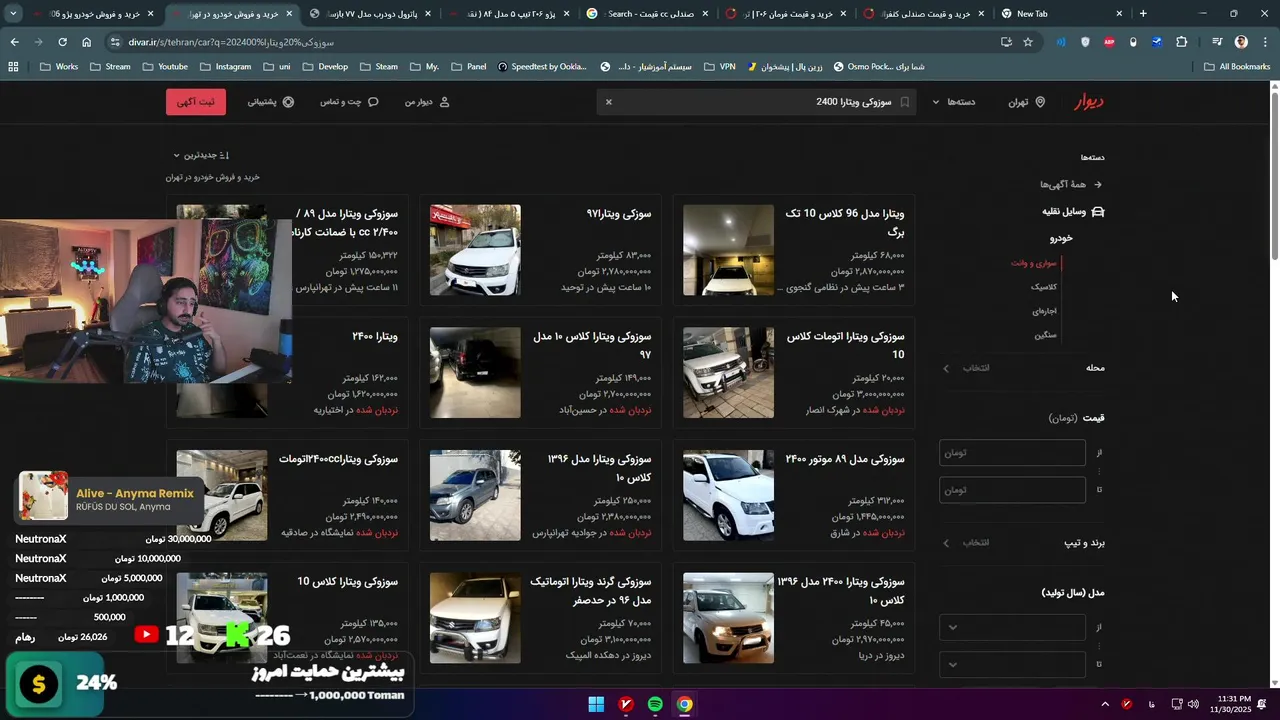Click the Windows Start button

tap(596, 704)
